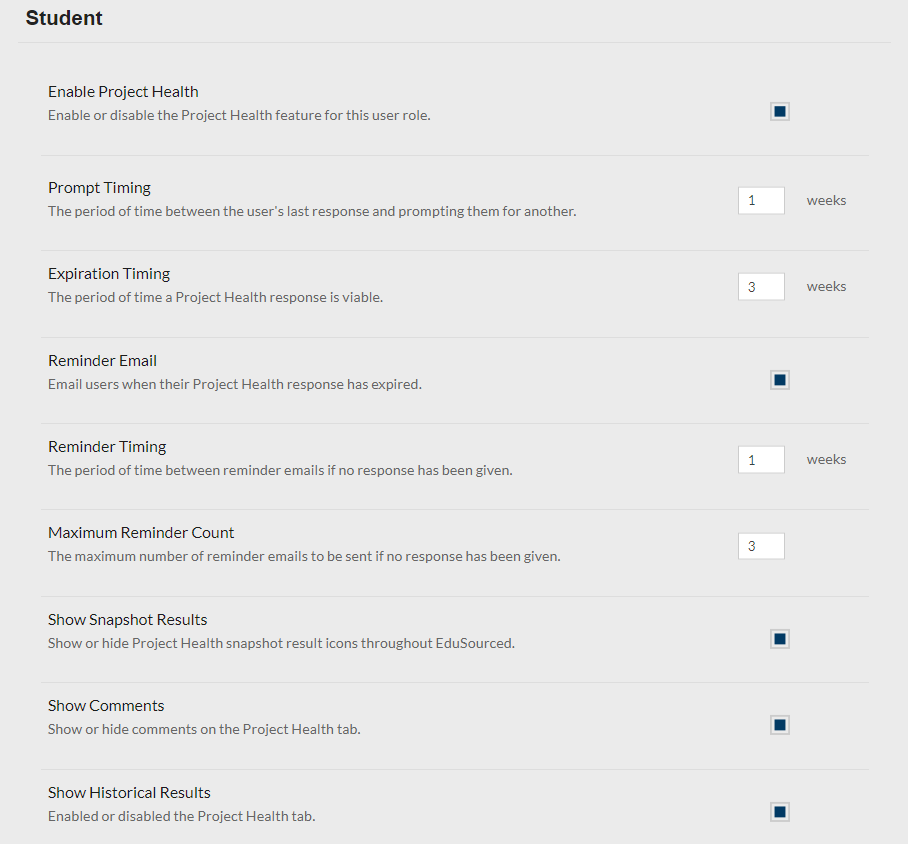Screen dimensions: 908x844
Task: Disable the Show Comments checkbox
Action: click(x=779, y=725)
